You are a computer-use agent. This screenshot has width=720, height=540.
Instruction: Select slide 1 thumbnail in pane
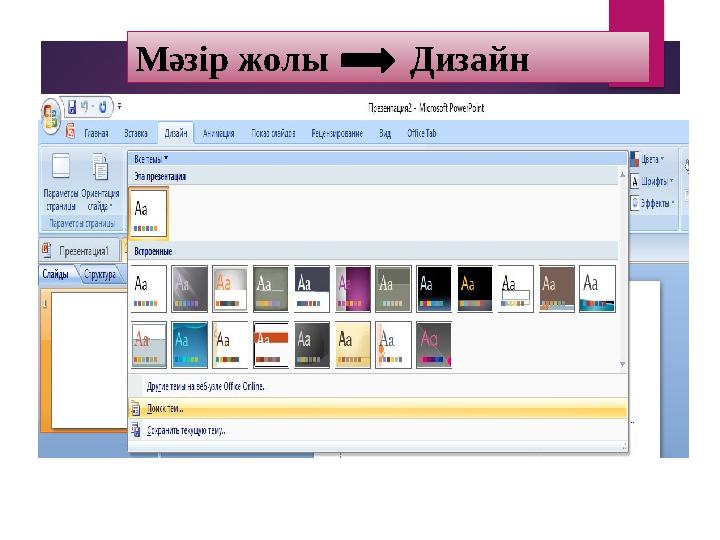point(90,360)
